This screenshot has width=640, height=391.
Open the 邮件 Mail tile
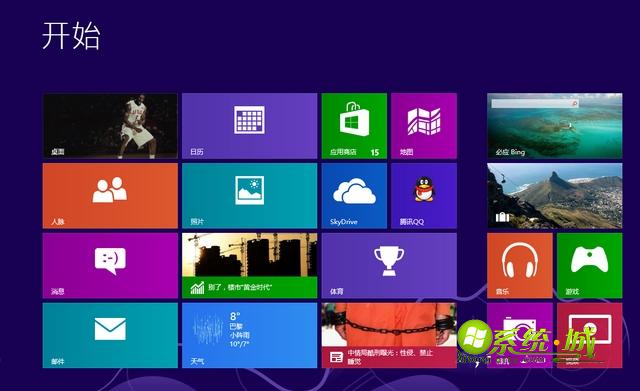point(110,335)
